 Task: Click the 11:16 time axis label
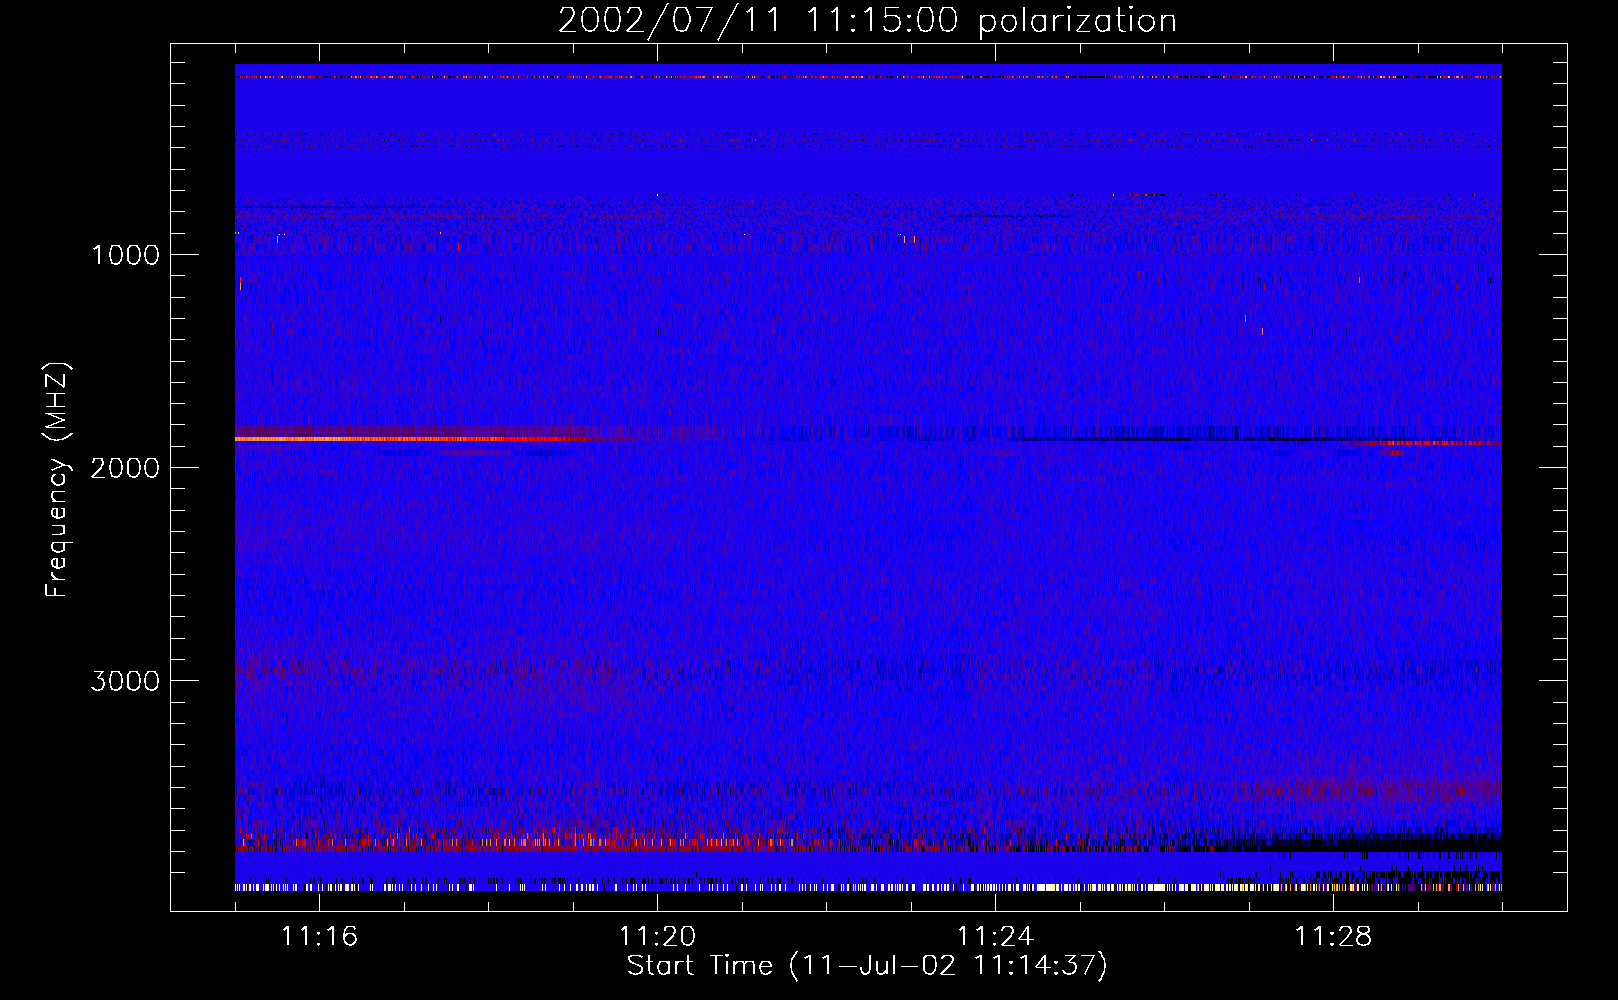(x=319, y=936)
